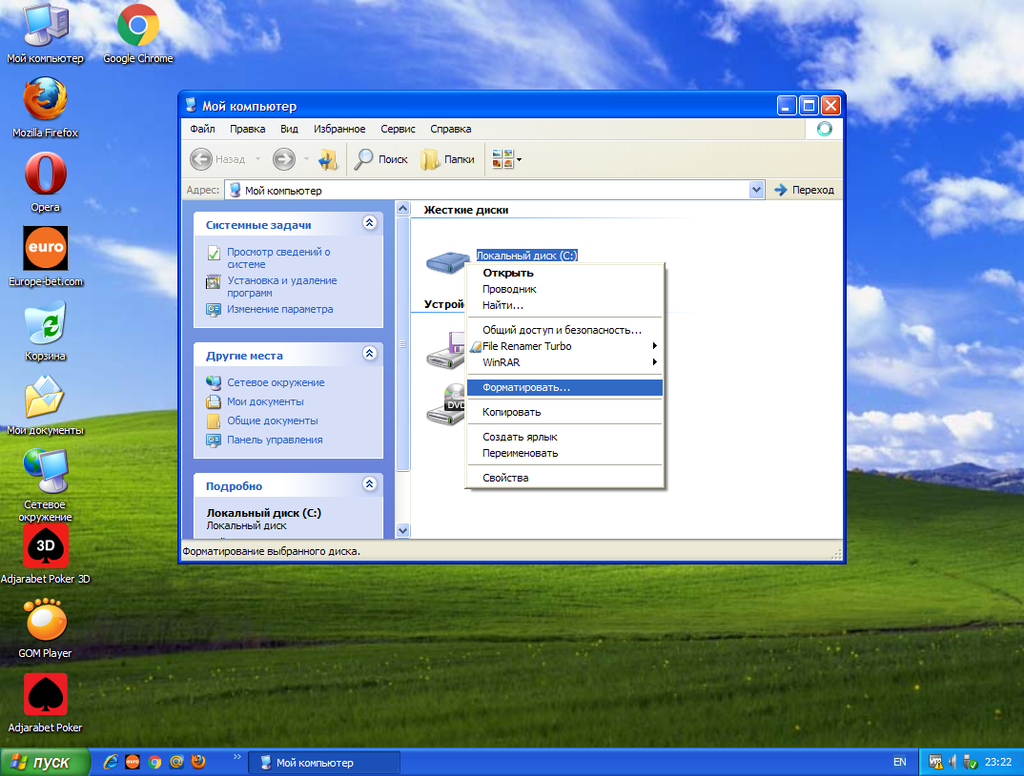Click Chrome quick launch taskbar icon
The width and height of the screenshot is (1024, 776).
[154, 762]
